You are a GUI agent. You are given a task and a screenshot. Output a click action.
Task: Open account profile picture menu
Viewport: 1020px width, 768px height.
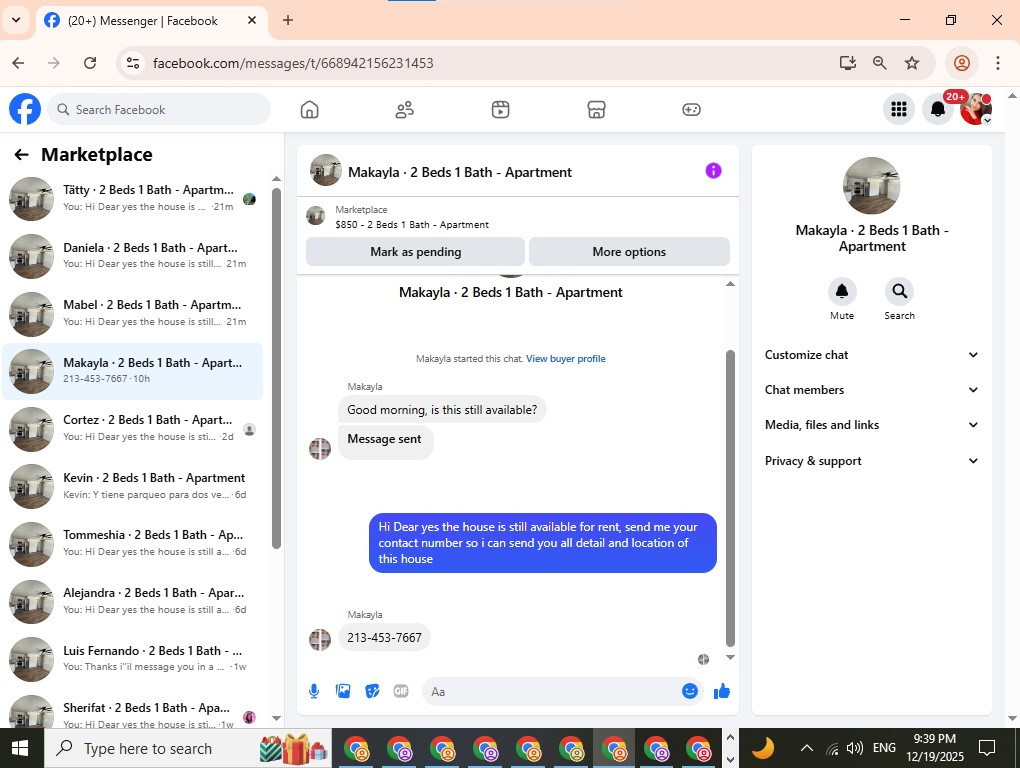(976, 109)
